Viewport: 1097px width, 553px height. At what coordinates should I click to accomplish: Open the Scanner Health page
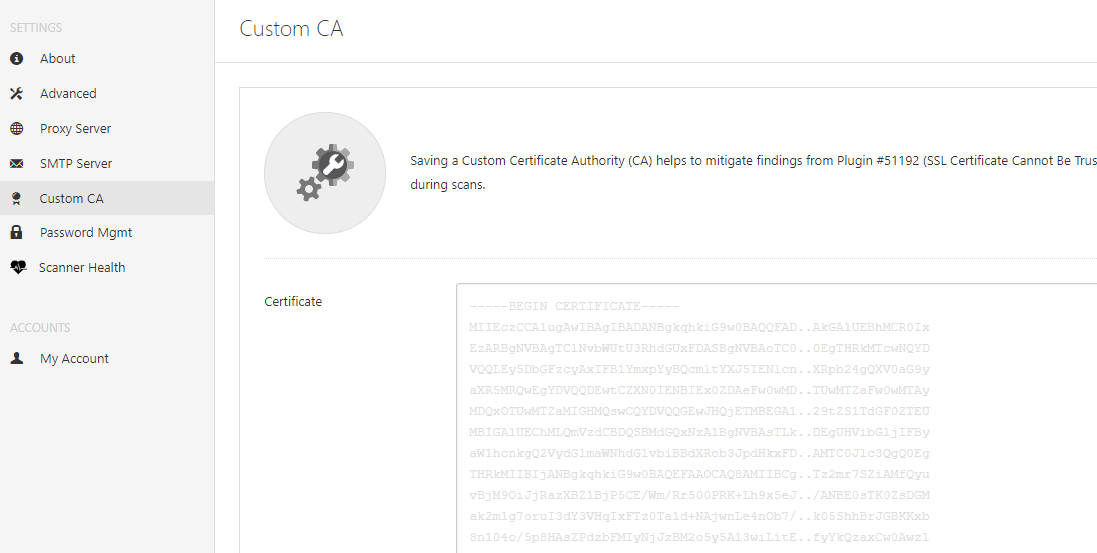[82, 268]
